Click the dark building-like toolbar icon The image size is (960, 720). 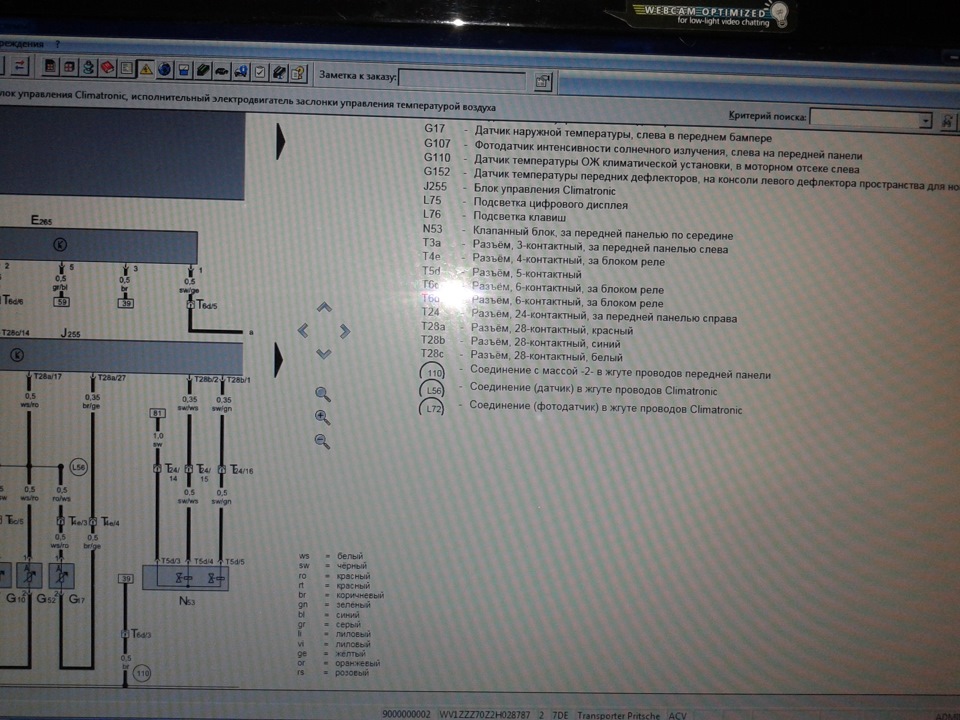51,67
